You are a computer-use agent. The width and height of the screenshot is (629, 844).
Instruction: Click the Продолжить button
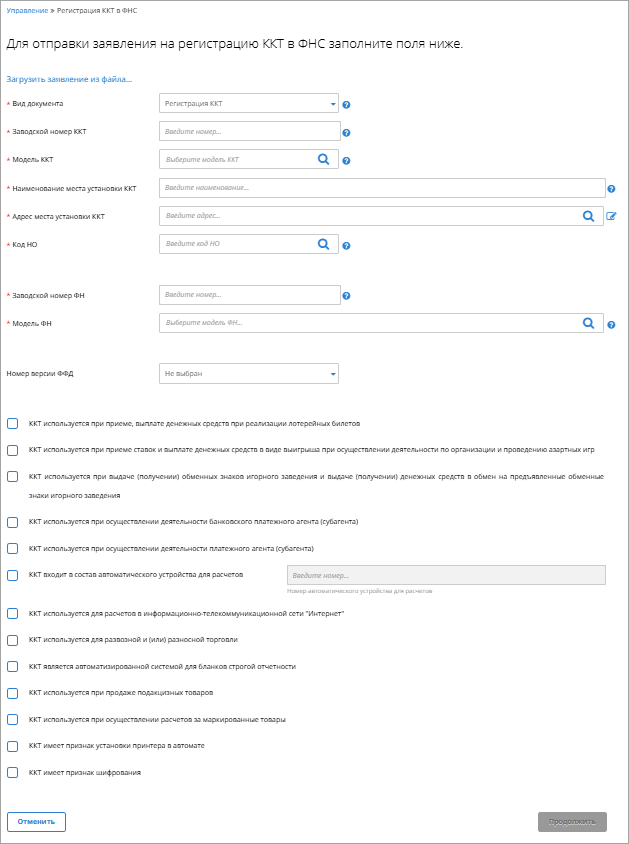click(573, 822)
